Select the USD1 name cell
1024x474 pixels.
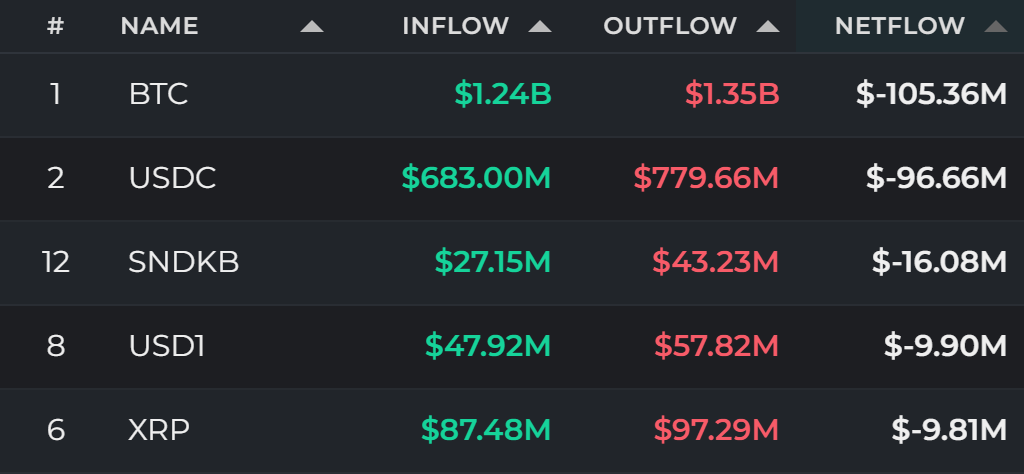pyautogui.click(x=167, y=346)
